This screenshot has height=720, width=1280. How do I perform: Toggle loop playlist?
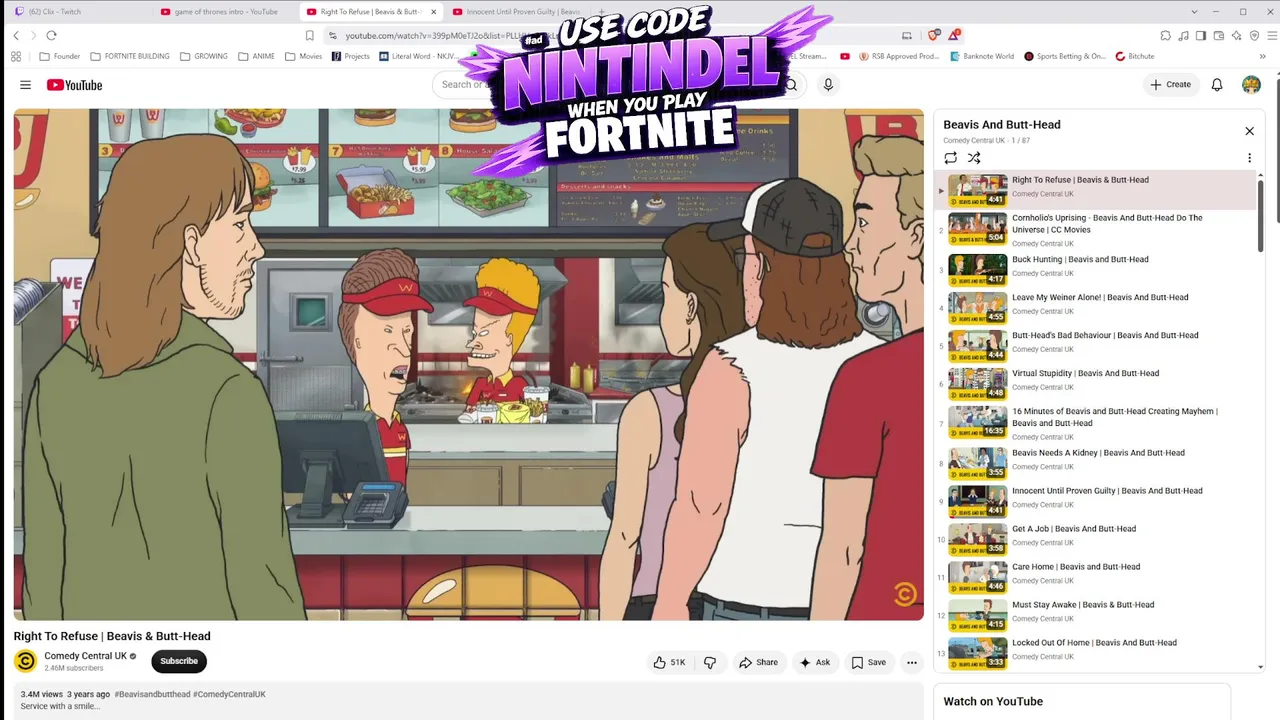click(950, 158)
